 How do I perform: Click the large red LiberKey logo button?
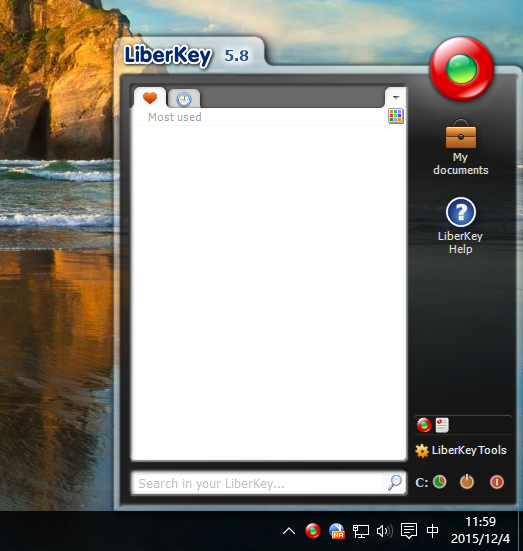pyautogui.click(x=461, y=69)
